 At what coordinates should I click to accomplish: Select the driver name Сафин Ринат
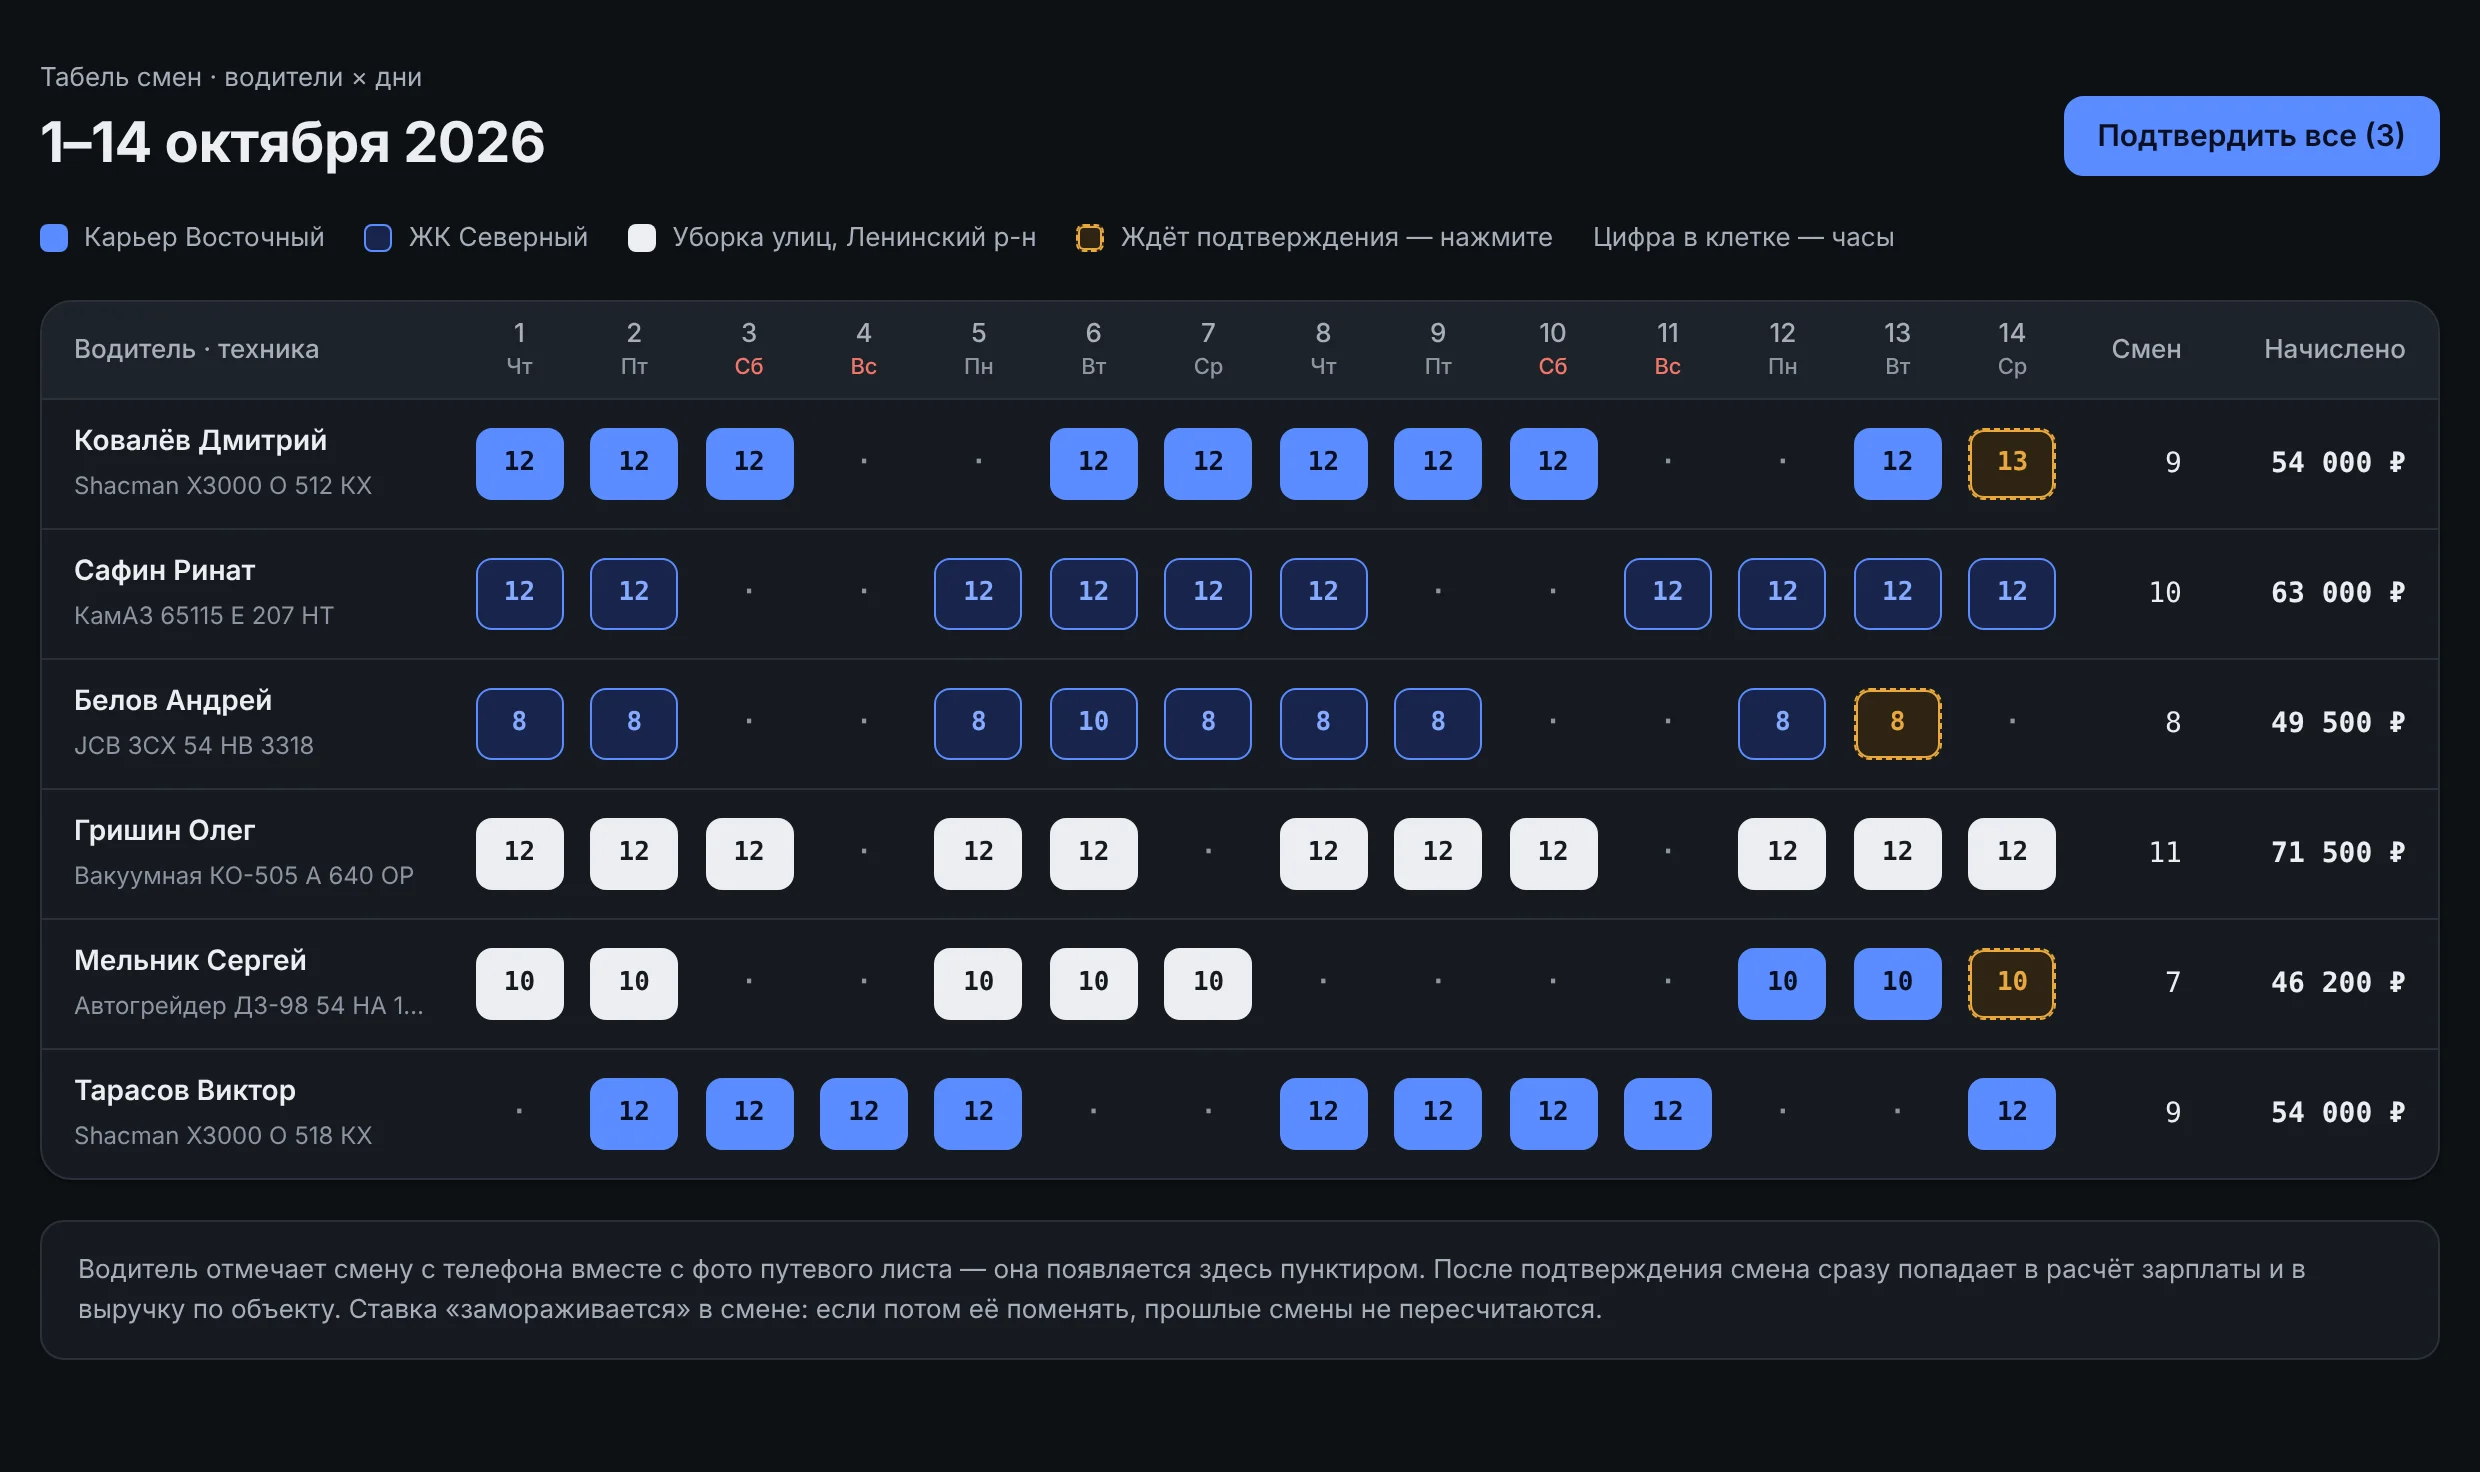tap(165, 570)
